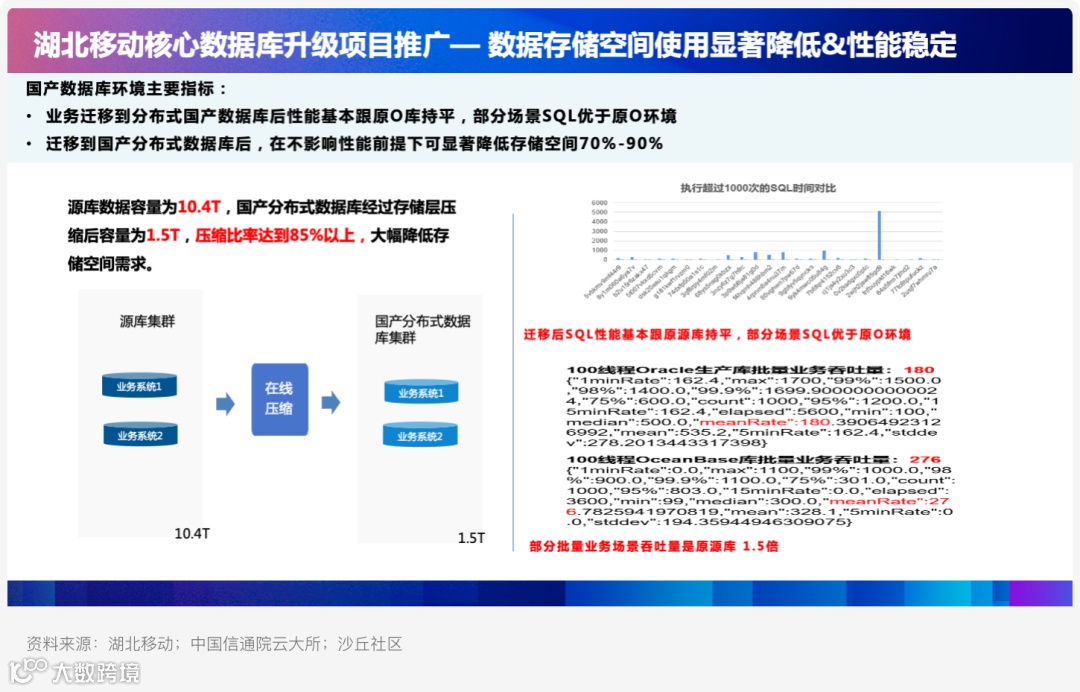The image size is (1080, 692).
Task: Click the 业务系统2 cylinder in 源库集群
Action: tap(140, 434)
